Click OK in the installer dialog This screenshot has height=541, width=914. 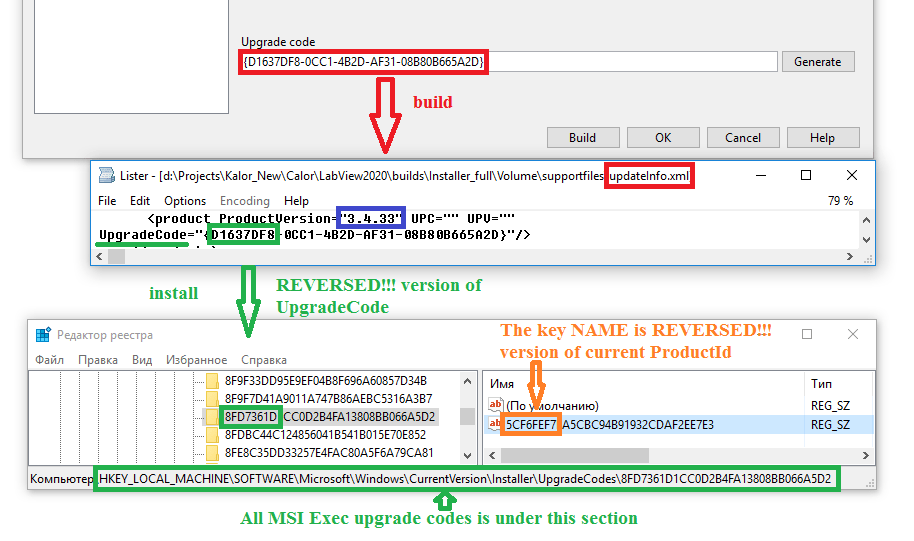click(x=663, y=138)
